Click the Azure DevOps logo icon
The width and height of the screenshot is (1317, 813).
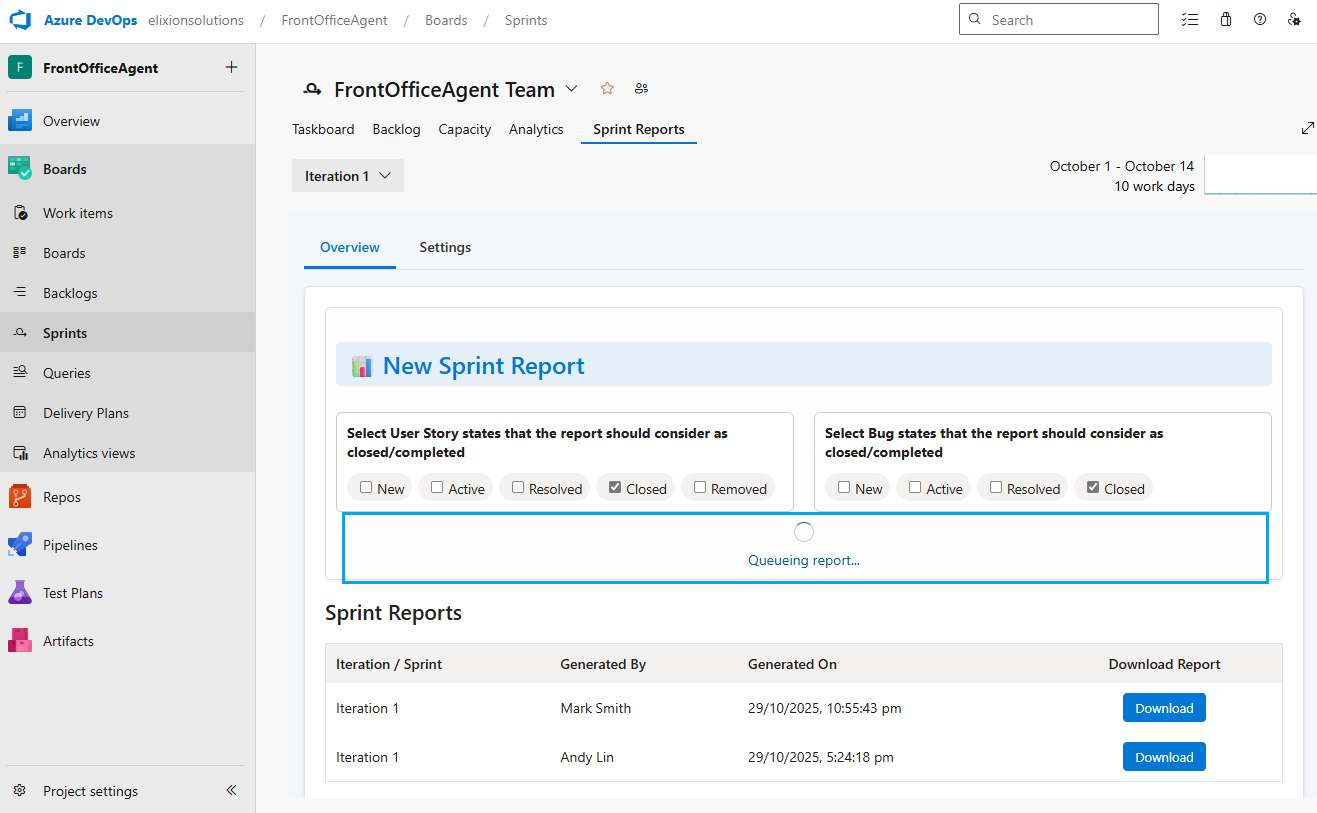click(20, 20)
